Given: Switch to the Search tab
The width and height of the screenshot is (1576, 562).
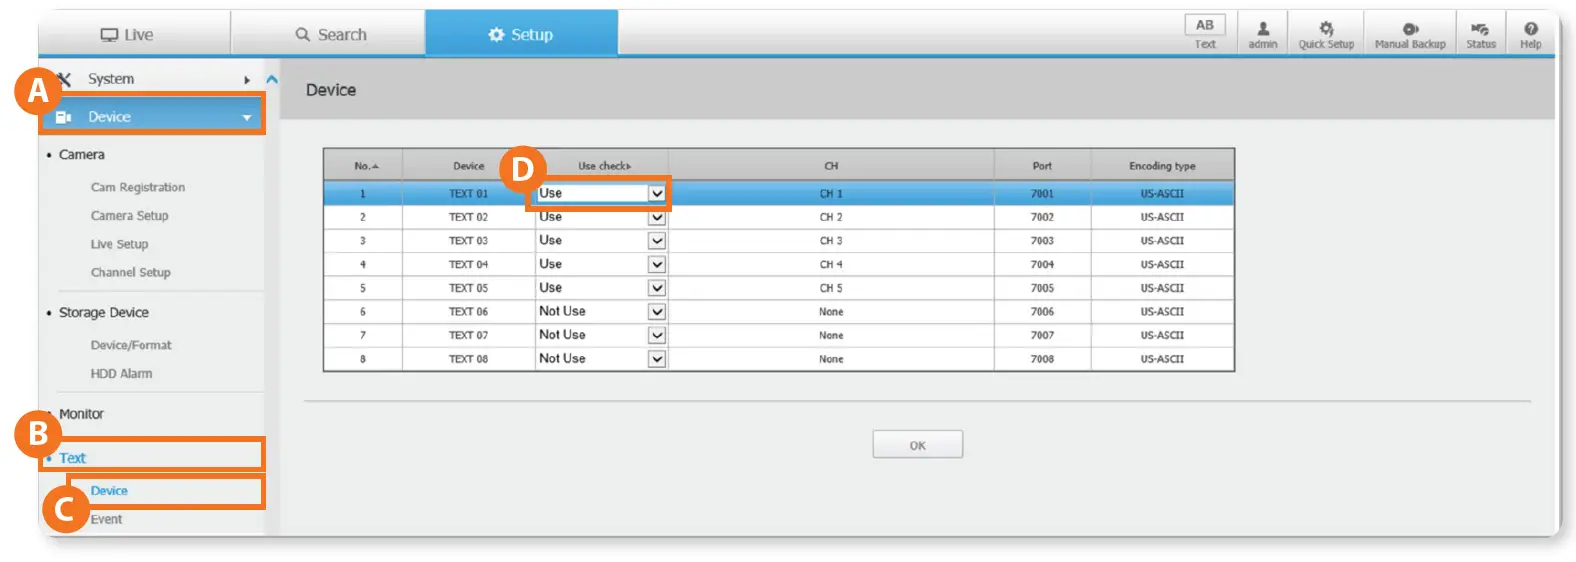Looking at the screenshot, I should [329, 34].
